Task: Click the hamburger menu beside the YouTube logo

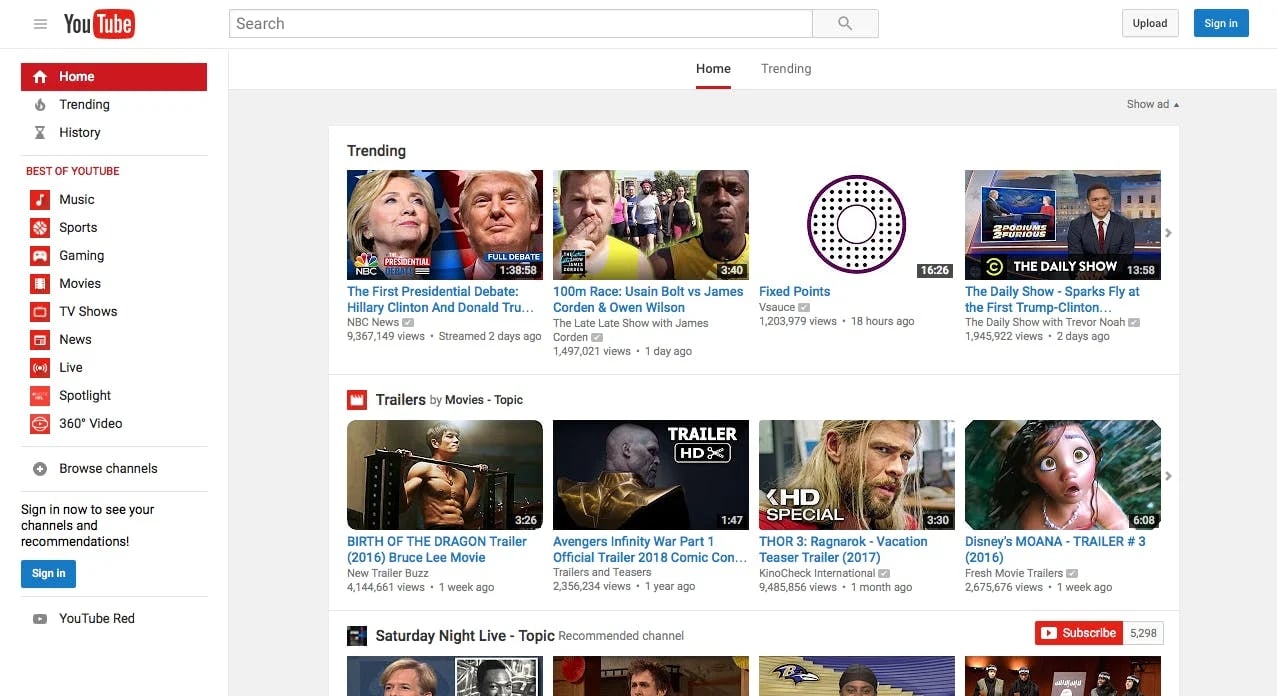Action: (40, 23)
